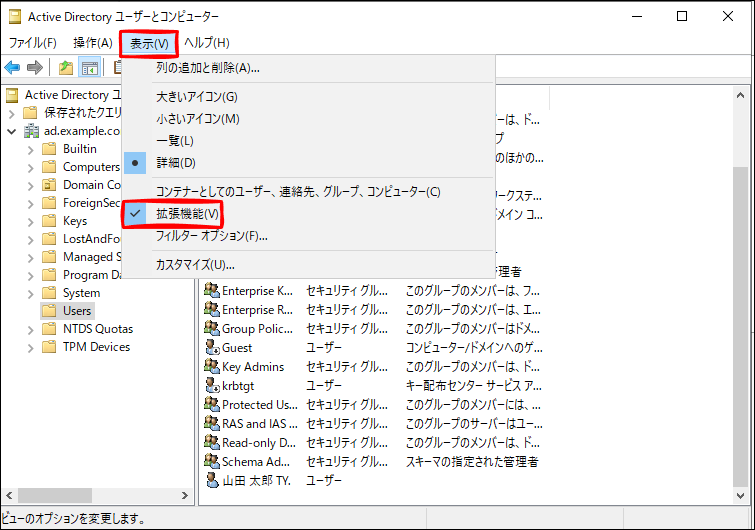
Task: Select the 詳細(D) view radio option
Action: click(175, 162)
